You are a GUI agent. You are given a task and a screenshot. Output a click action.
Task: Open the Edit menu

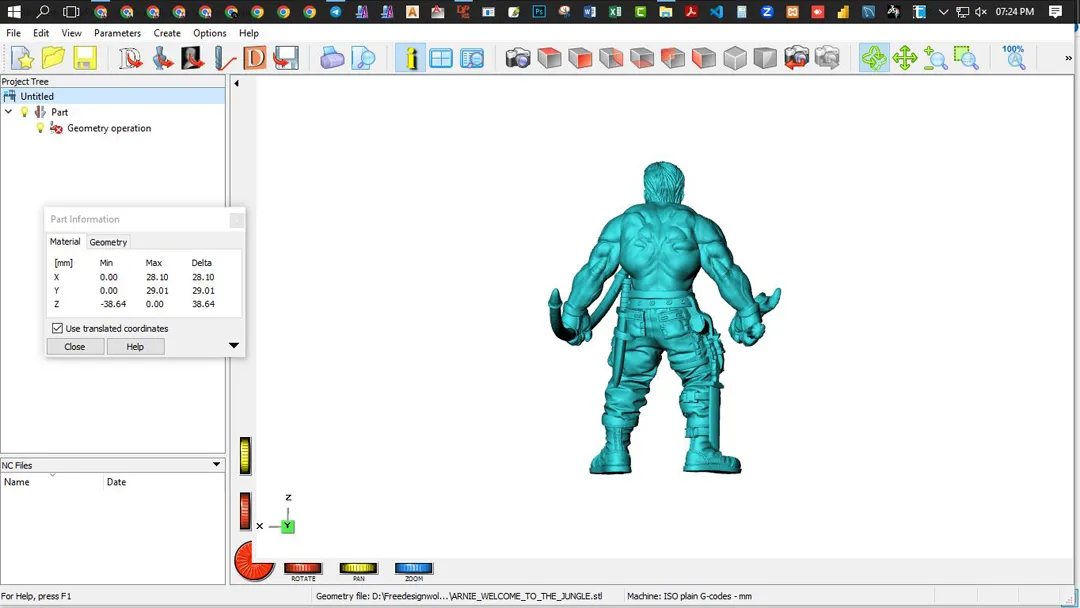tap(41, 33)
